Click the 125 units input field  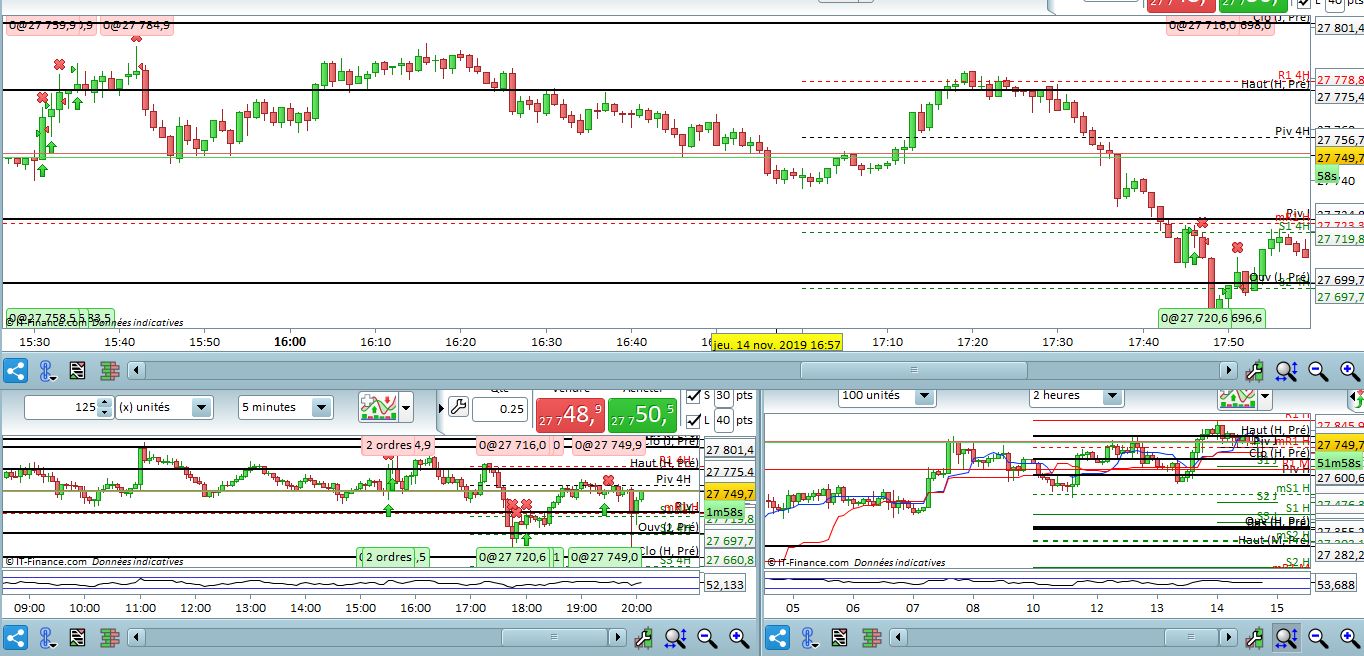click(x=61, y=407)
